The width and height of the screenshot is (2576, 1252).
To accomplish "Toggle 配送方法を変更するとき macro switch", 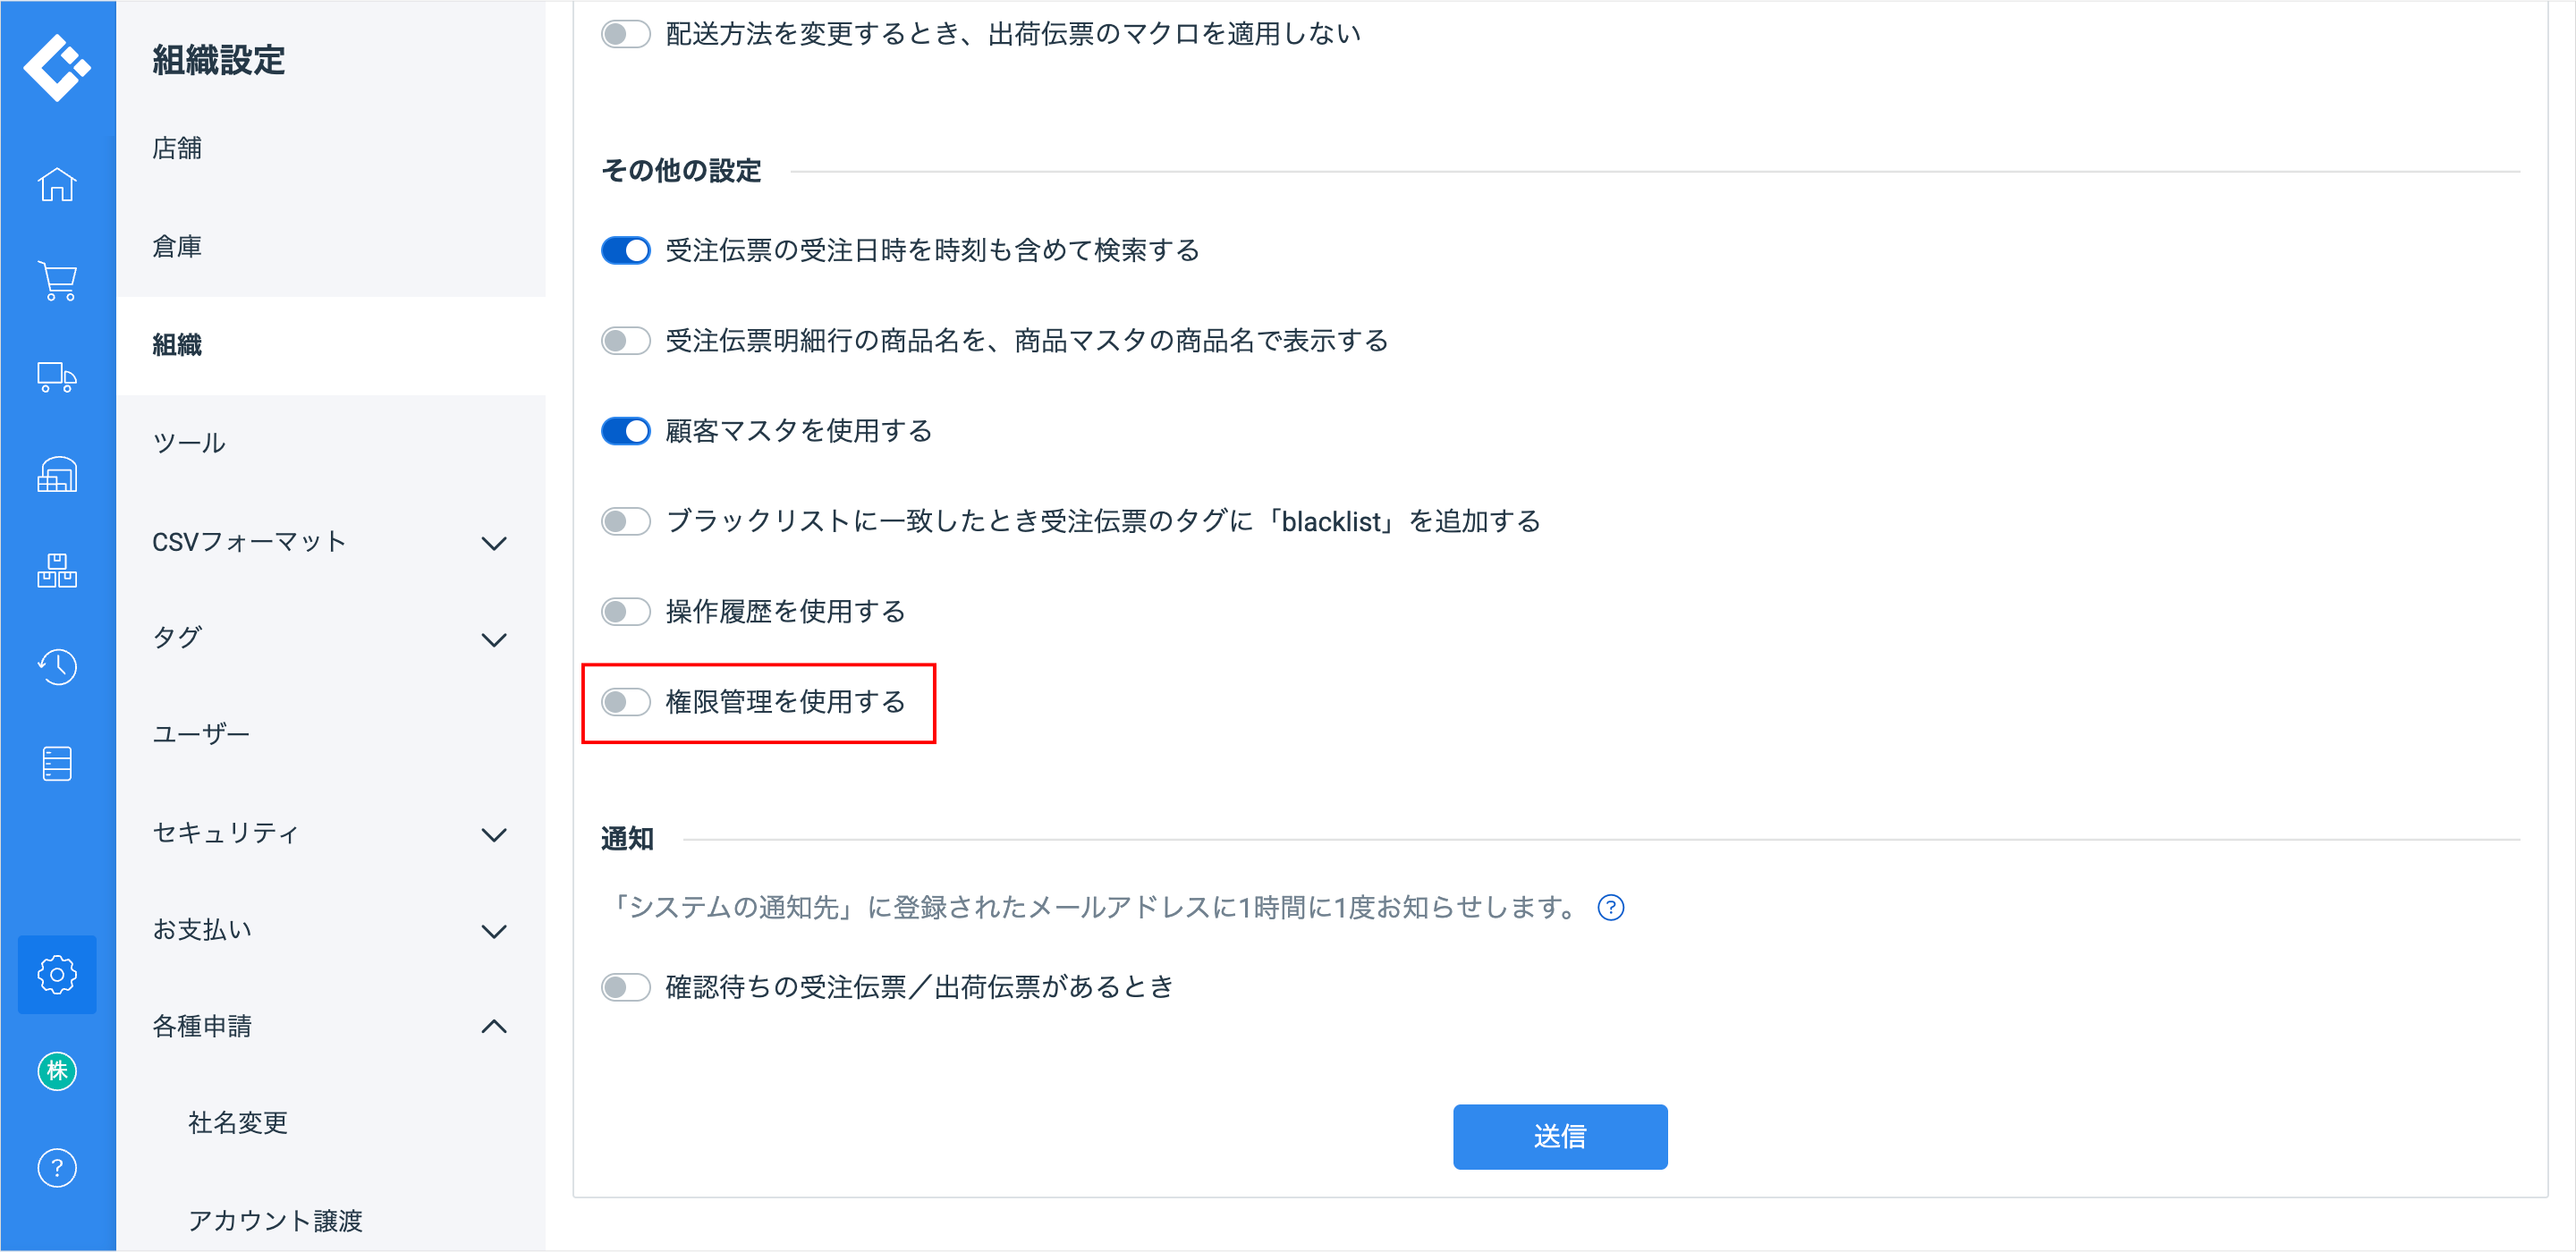I will click(x=626, y=34).
